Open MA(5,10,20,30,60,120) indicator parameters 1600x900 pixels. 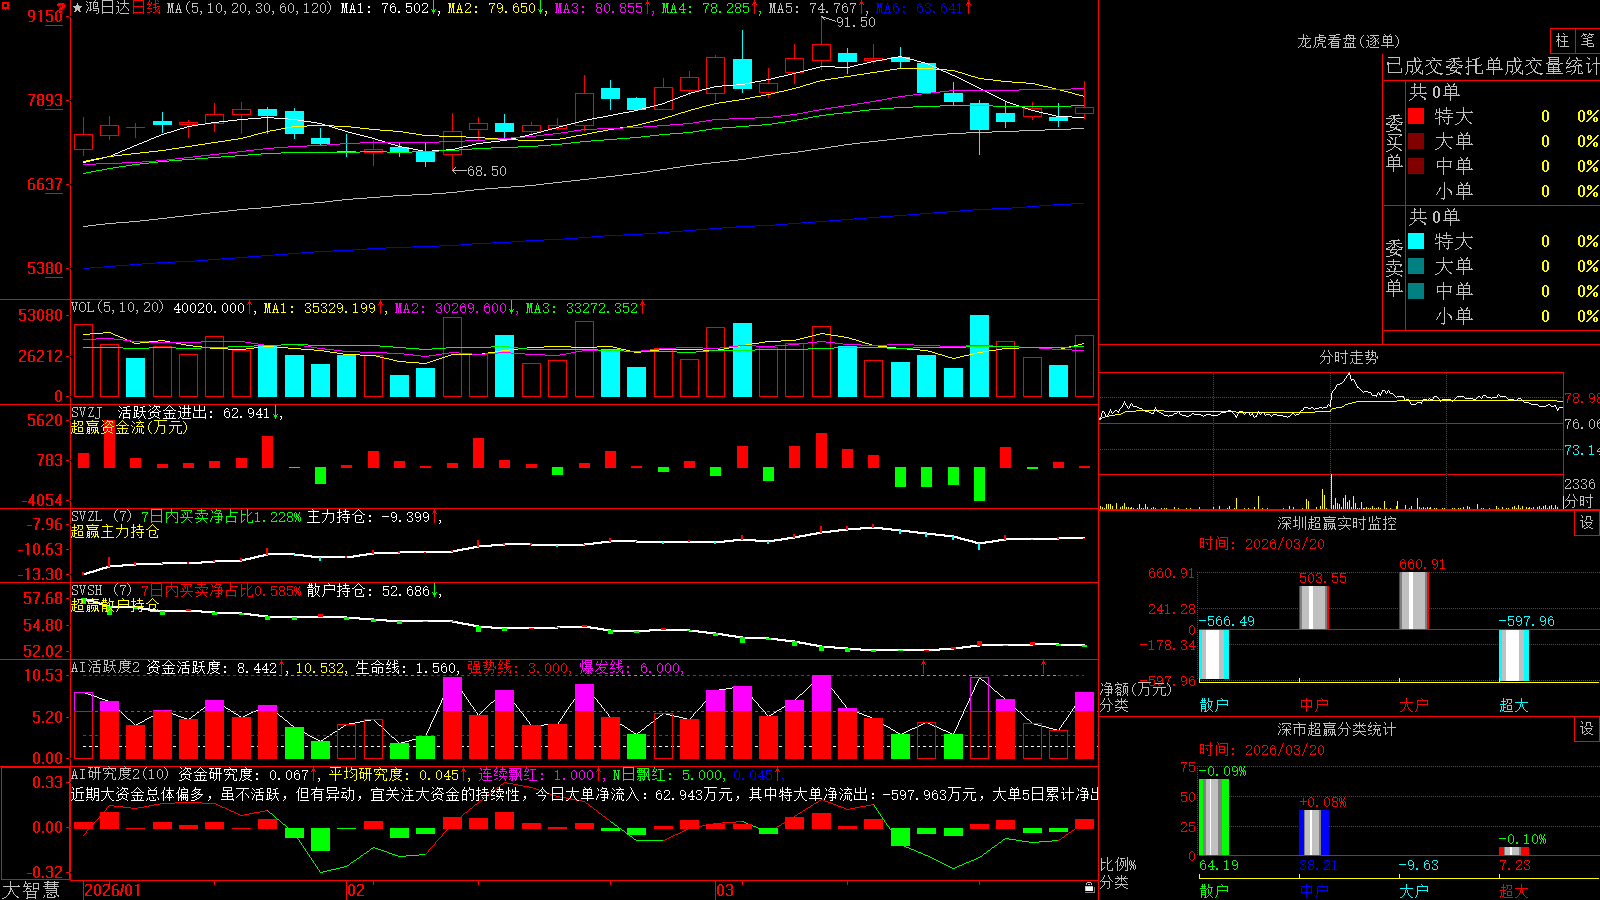coord(249,8)
